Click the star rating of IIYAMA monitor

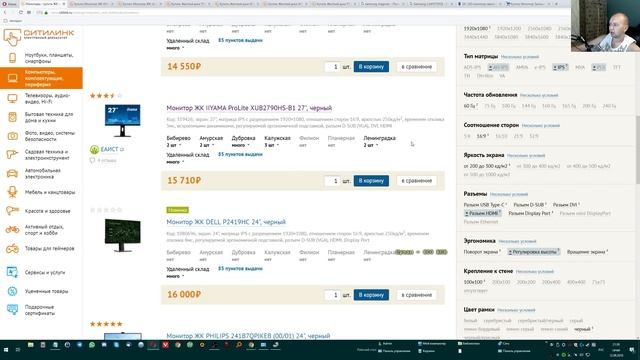[x=106, y=96]
